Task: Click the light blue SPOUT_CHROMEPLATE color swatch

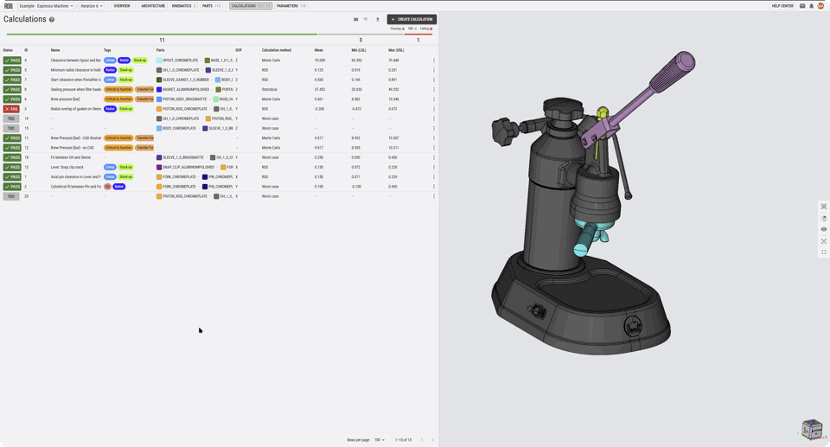Action: coord(159,60)
